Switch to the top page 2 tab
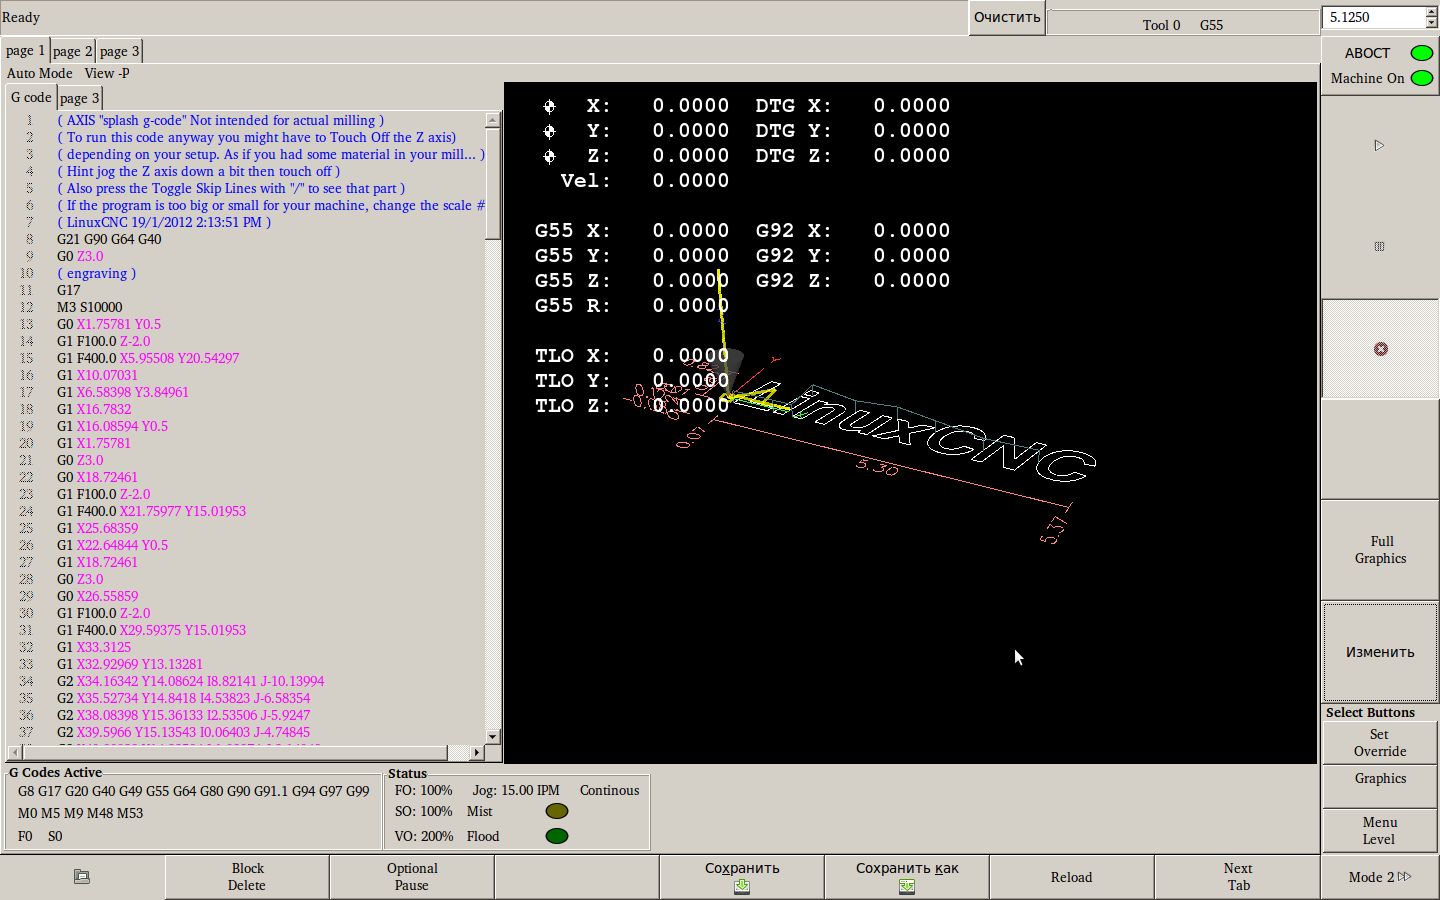This screenshot has height=900, width=1440. tap(72, 51)
